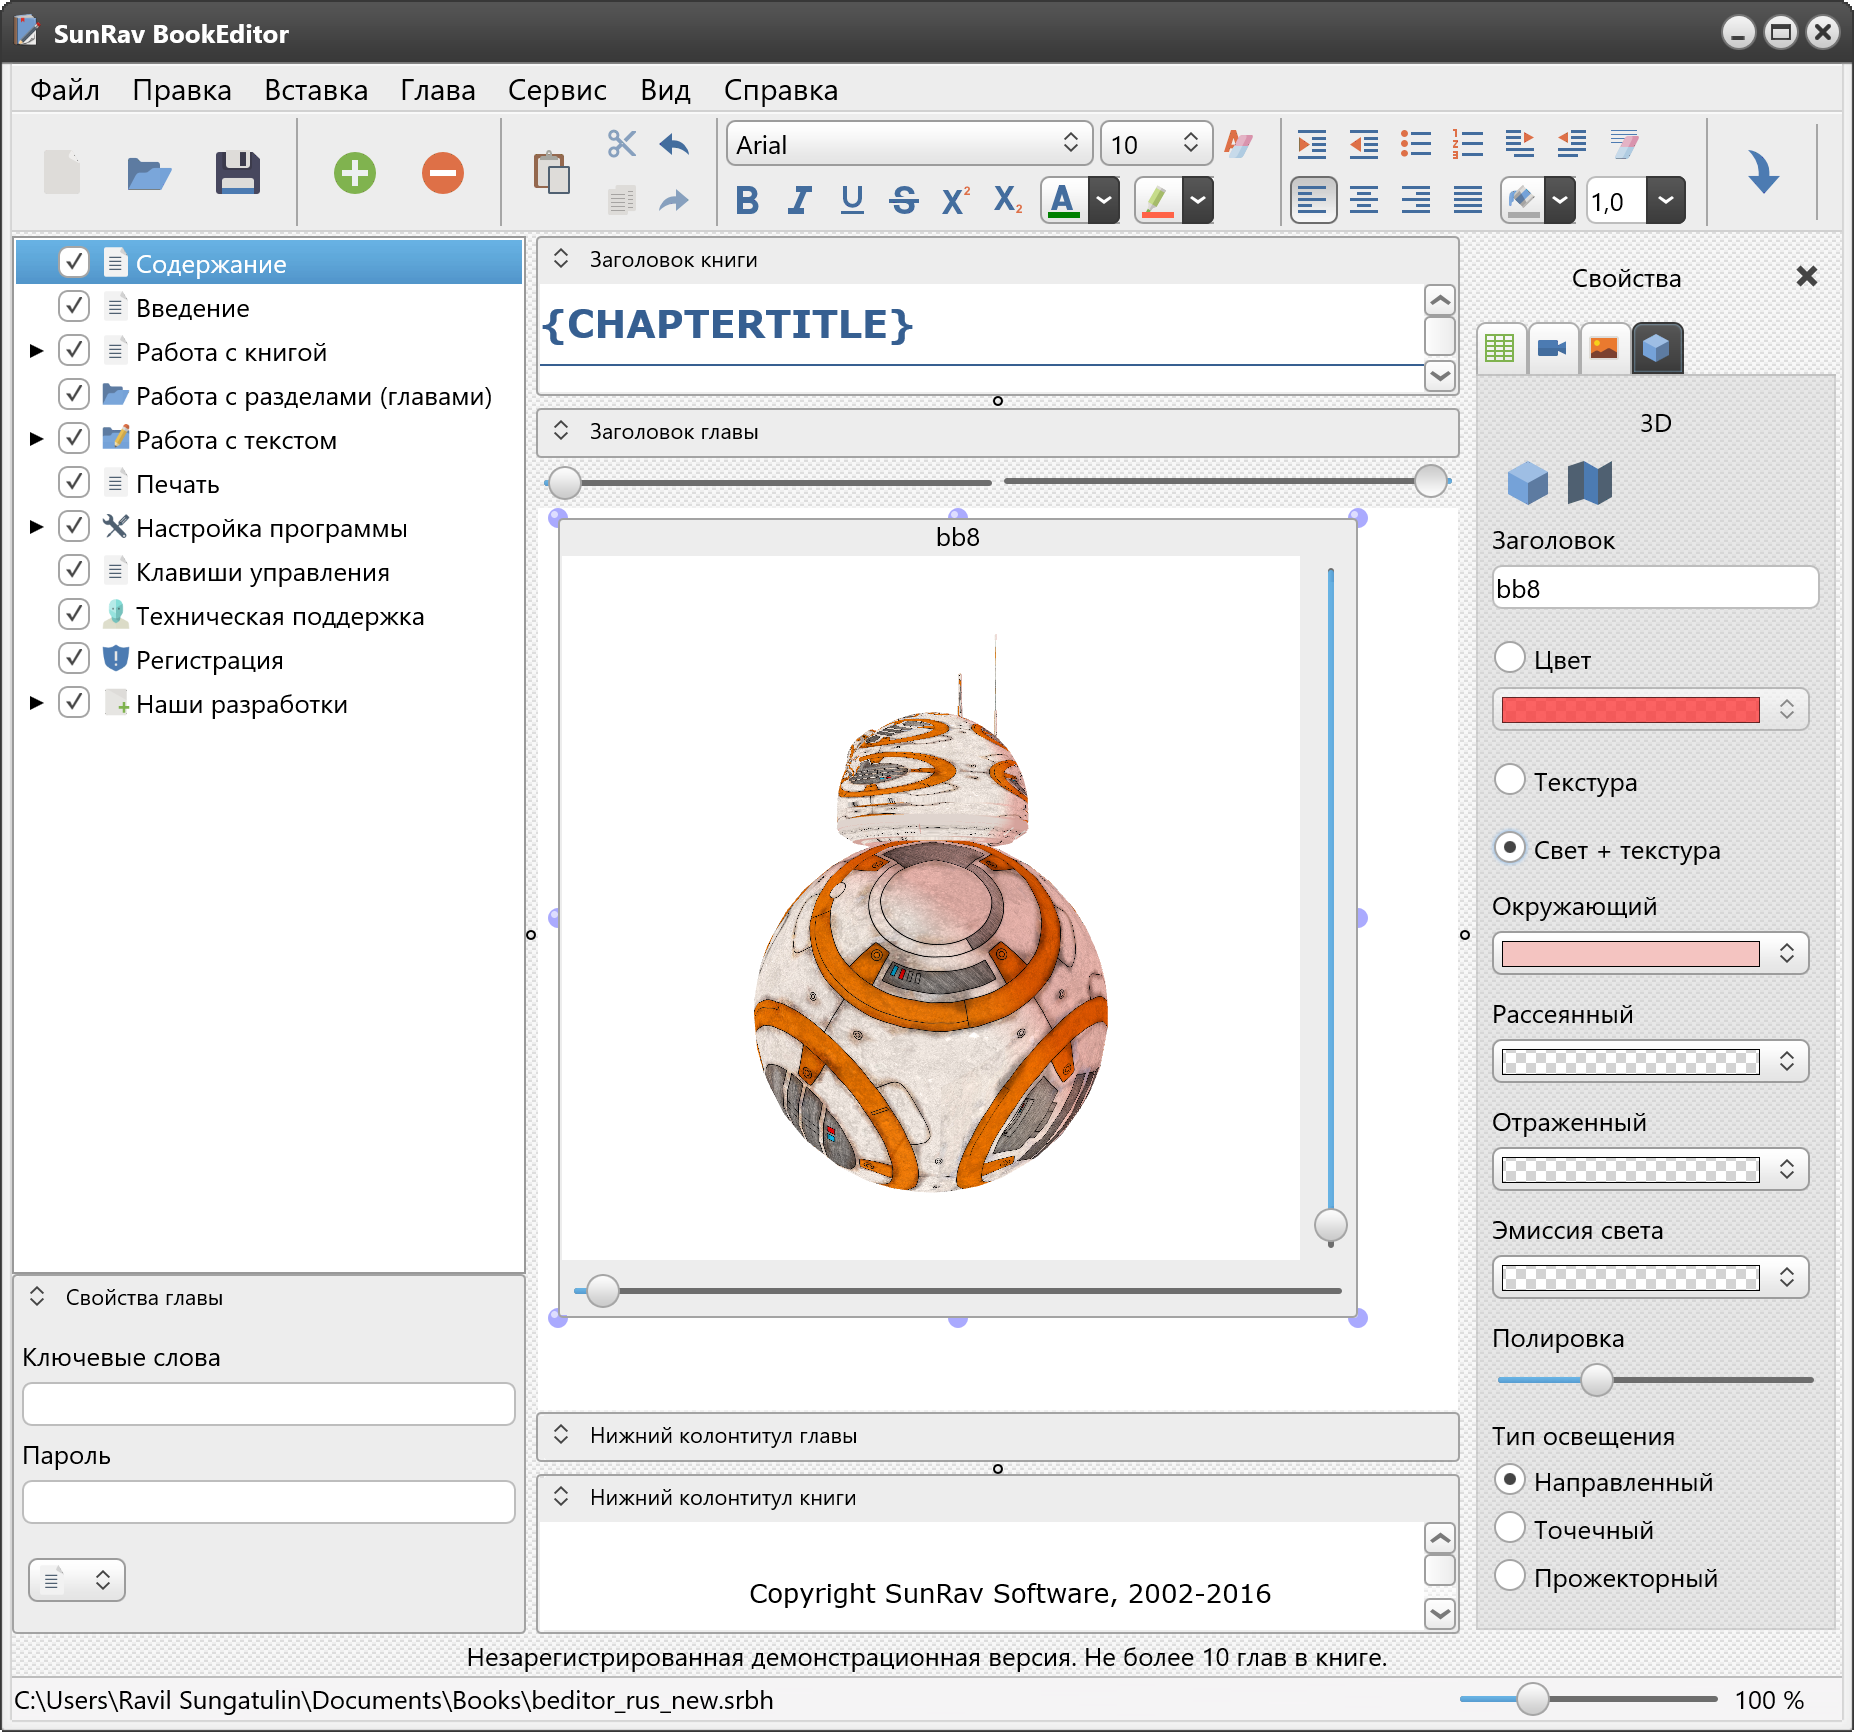This screenshot has width=1854, height=1732.
Task: Click the blue down arrow toolbar icon
Action: [1763, 172]
